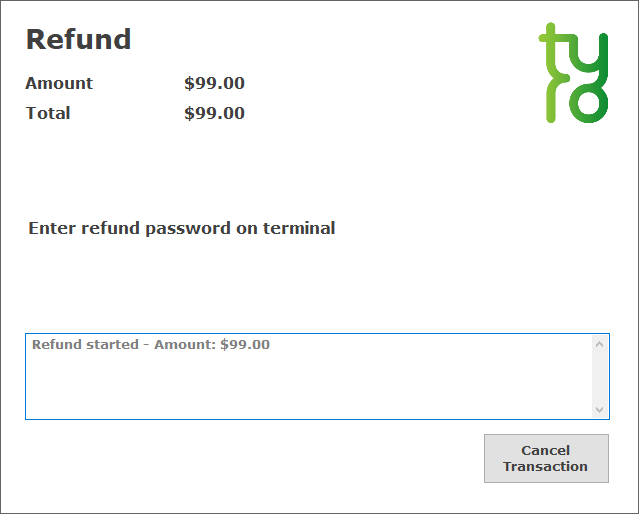
Task: Click the Total value $99.00
Action: click(x=214, y=113)
